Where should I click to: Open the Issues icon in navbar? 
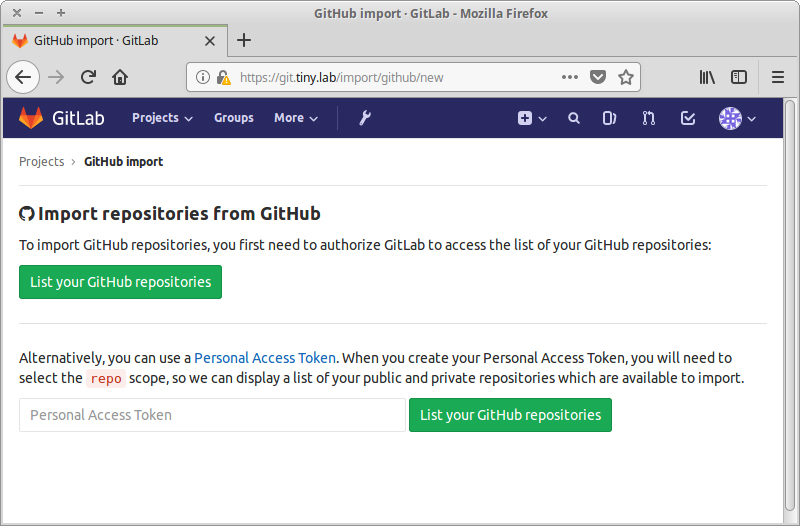pyautogui.click(x=609, y=118)
